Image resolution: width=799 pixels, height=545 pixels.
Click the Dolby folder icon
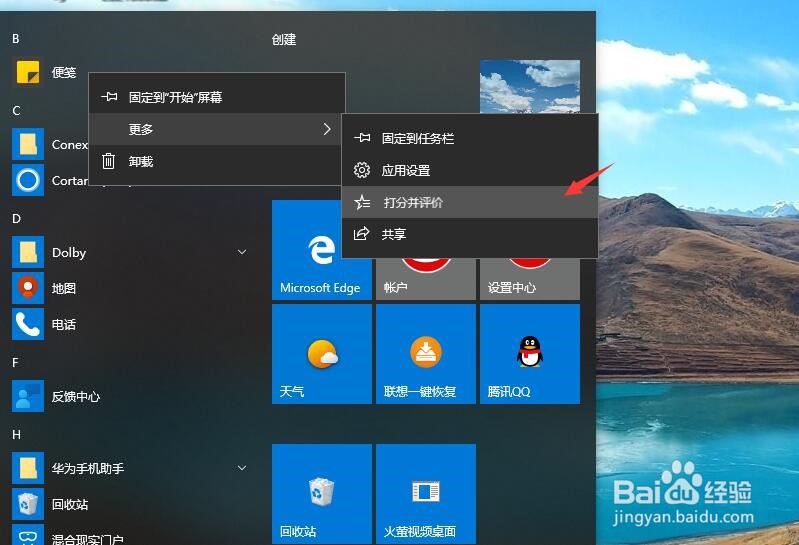pyautogui.click(x=28, y=252)
